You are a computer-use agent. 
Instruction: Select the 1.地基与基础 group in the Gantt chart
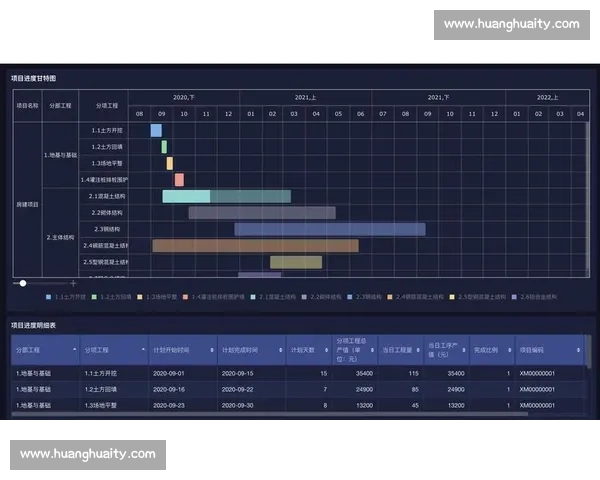point(60,155)
